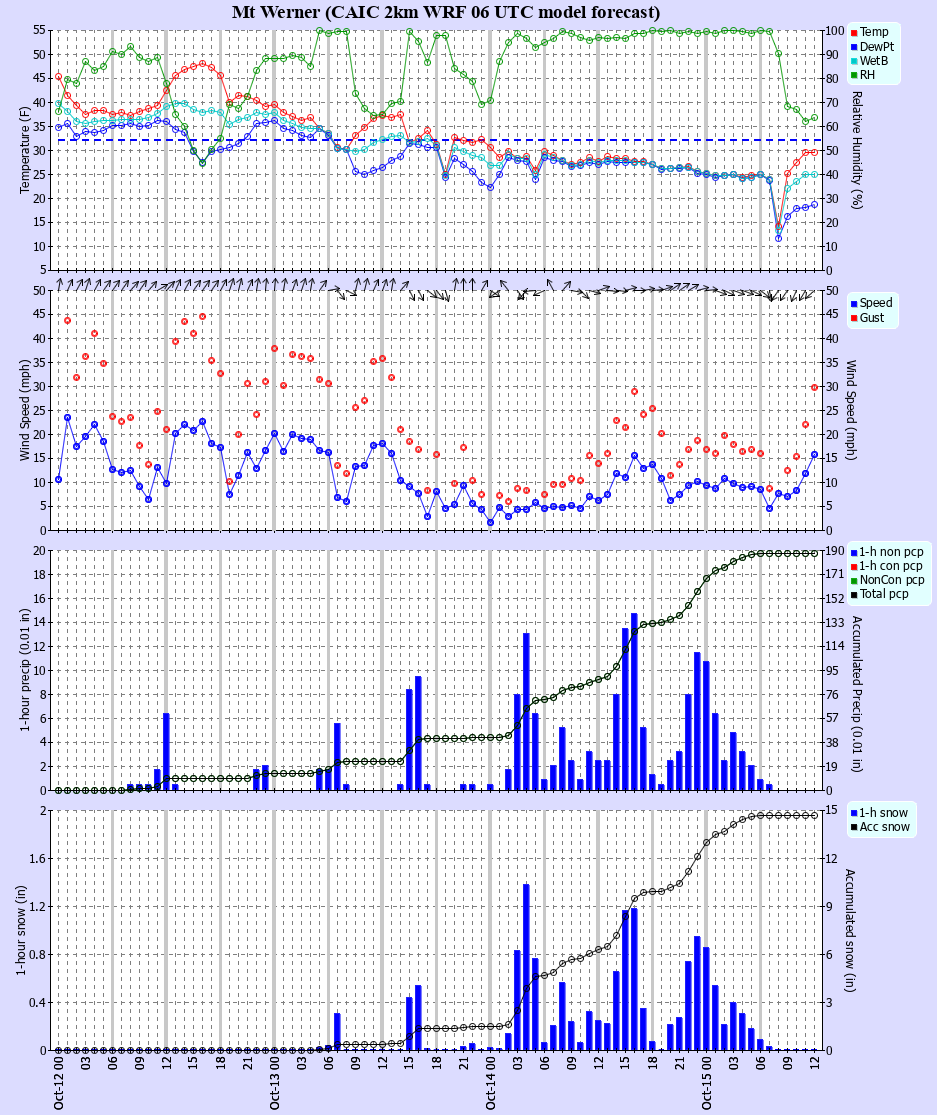The image size is (937, 1115).
Task: Click the tallest precip bar near Oct-14 16
Action: 634,701
